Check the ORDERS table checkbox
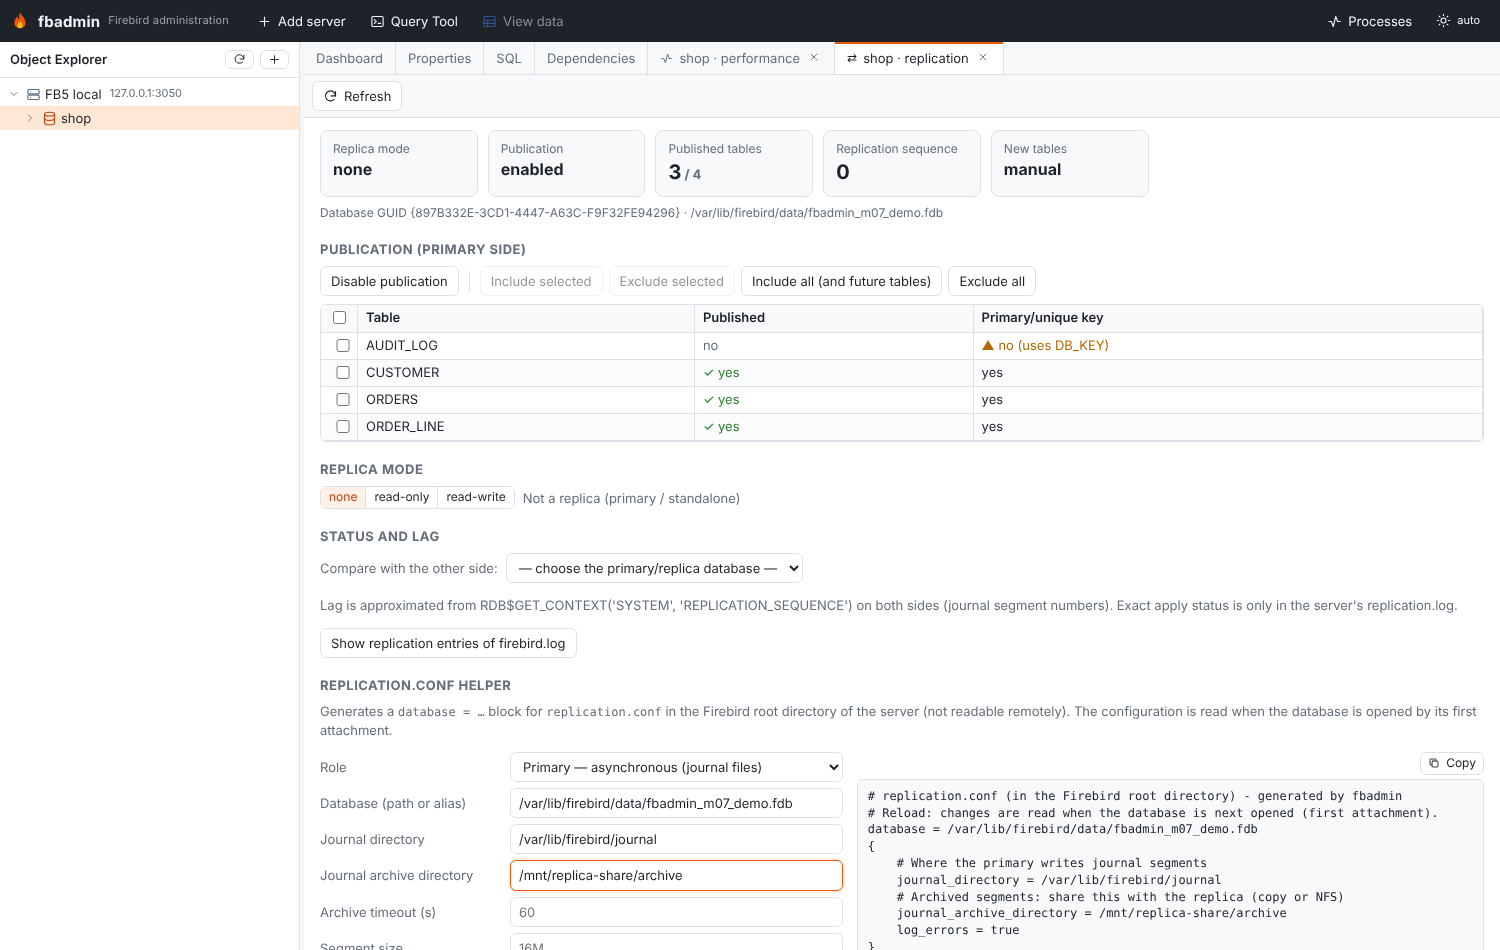 pos(343,399)
